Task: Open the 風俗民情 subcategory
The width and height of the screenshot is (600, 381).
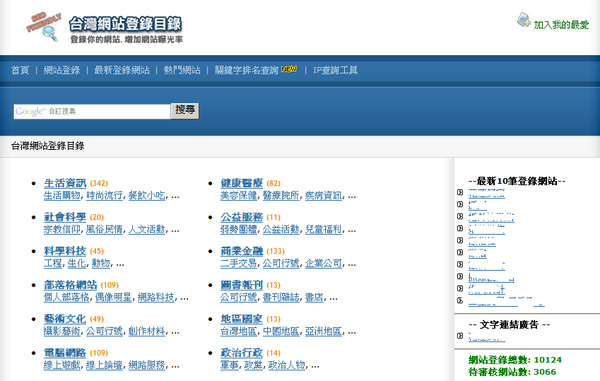Action: [x=104, y=230]
